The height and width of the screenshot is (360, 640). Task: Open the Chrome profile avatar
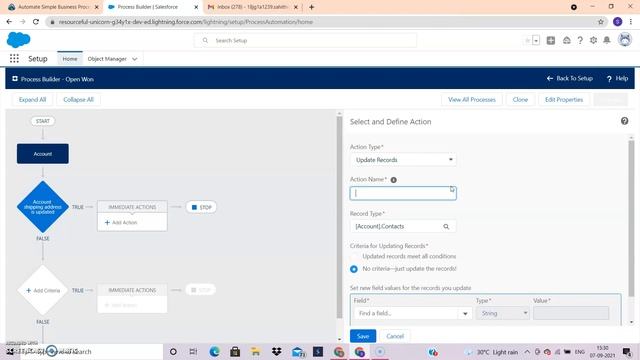point(618,22)
